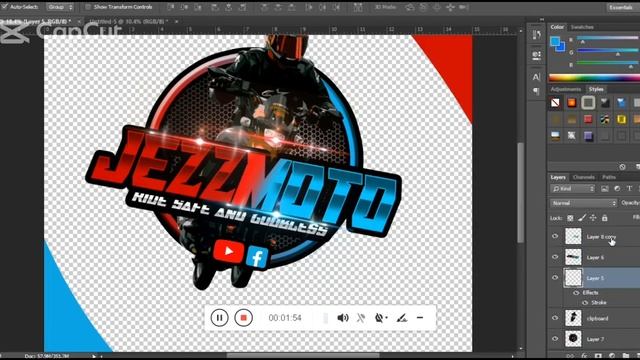Toggle Lock position icon
The image size is (640, 360).
[x=593, y=218]
